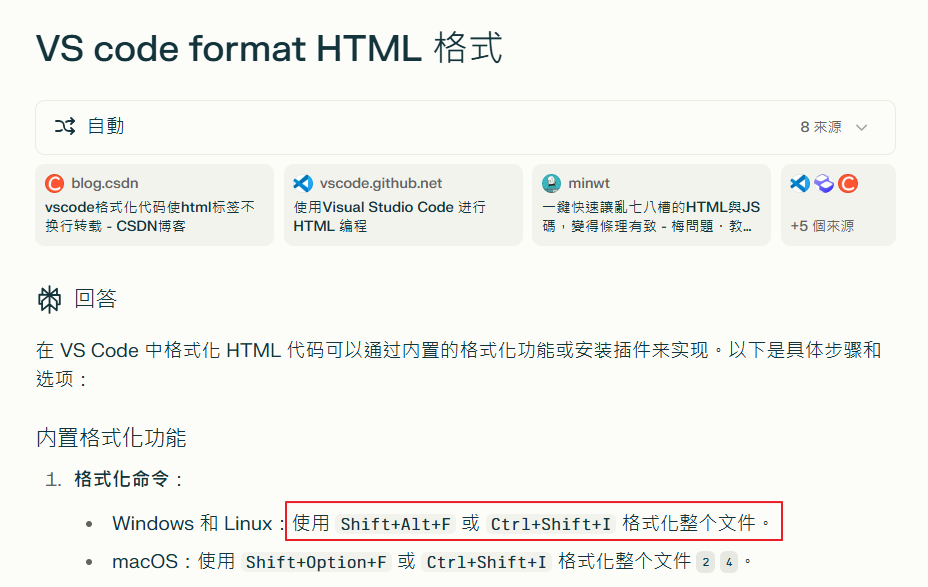
Task: Open the blog.csdn source card
Action: pyautogui.click(x=154, y=205)
